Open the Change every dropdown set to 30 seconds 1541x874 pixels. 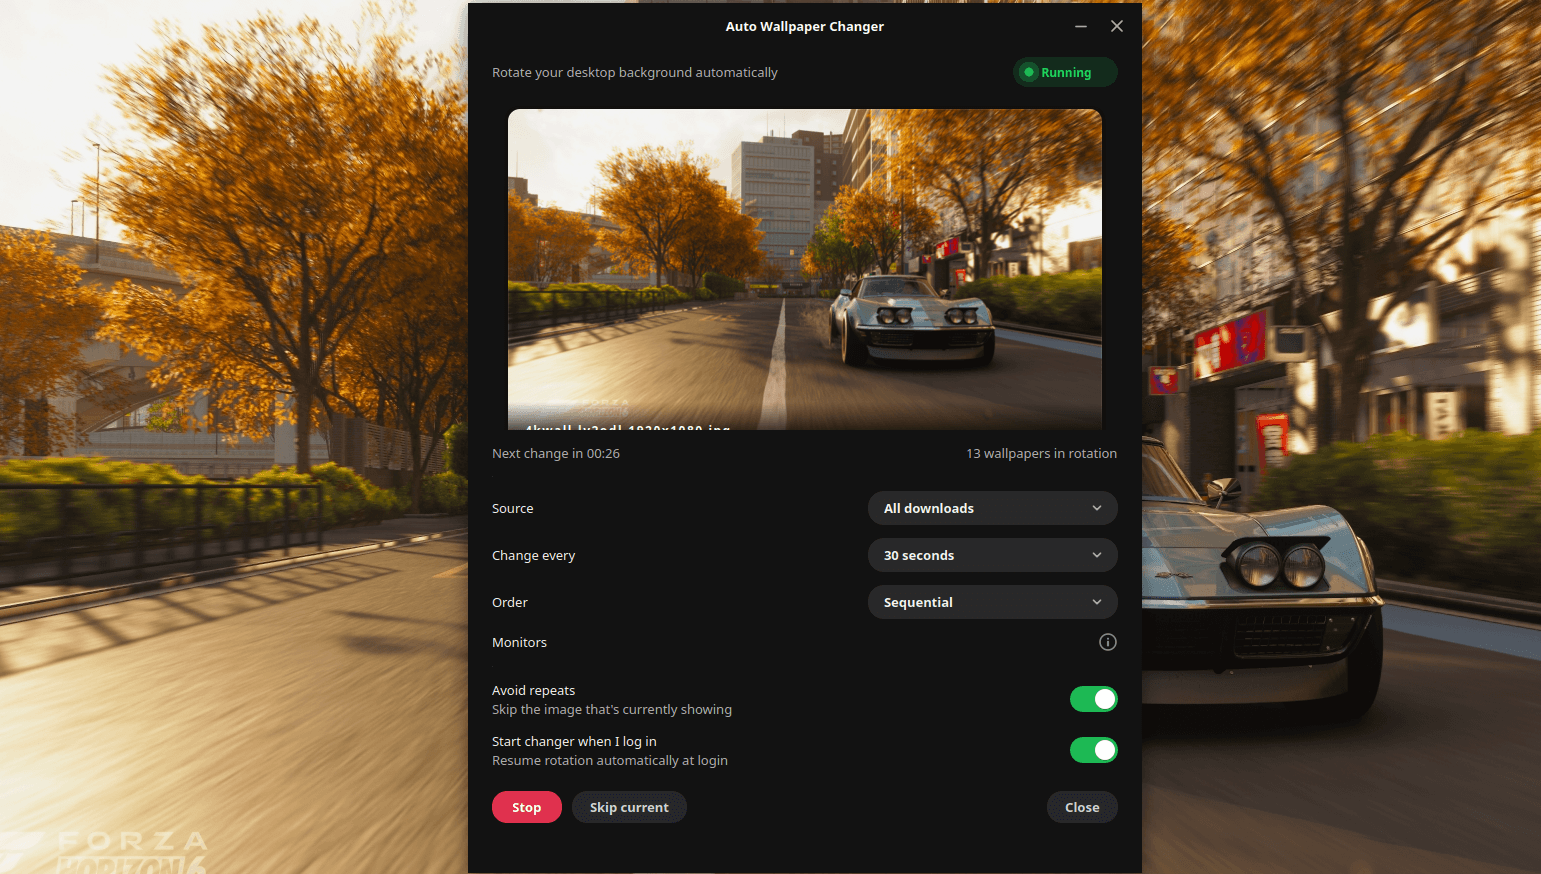coord(992,555)
